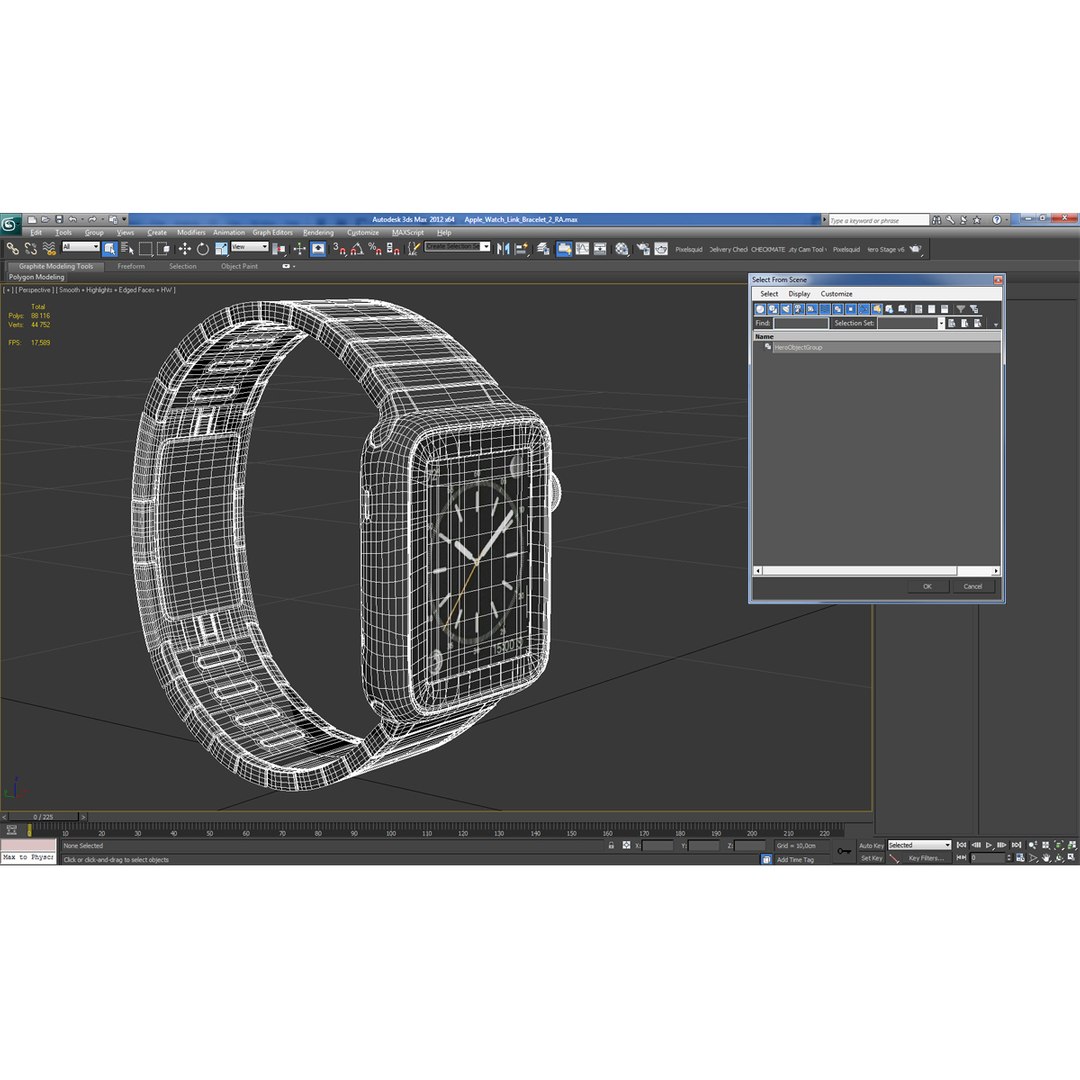Toggle Spinner Snap
The image size is (1080, 1080).
[x=393, y=249]
